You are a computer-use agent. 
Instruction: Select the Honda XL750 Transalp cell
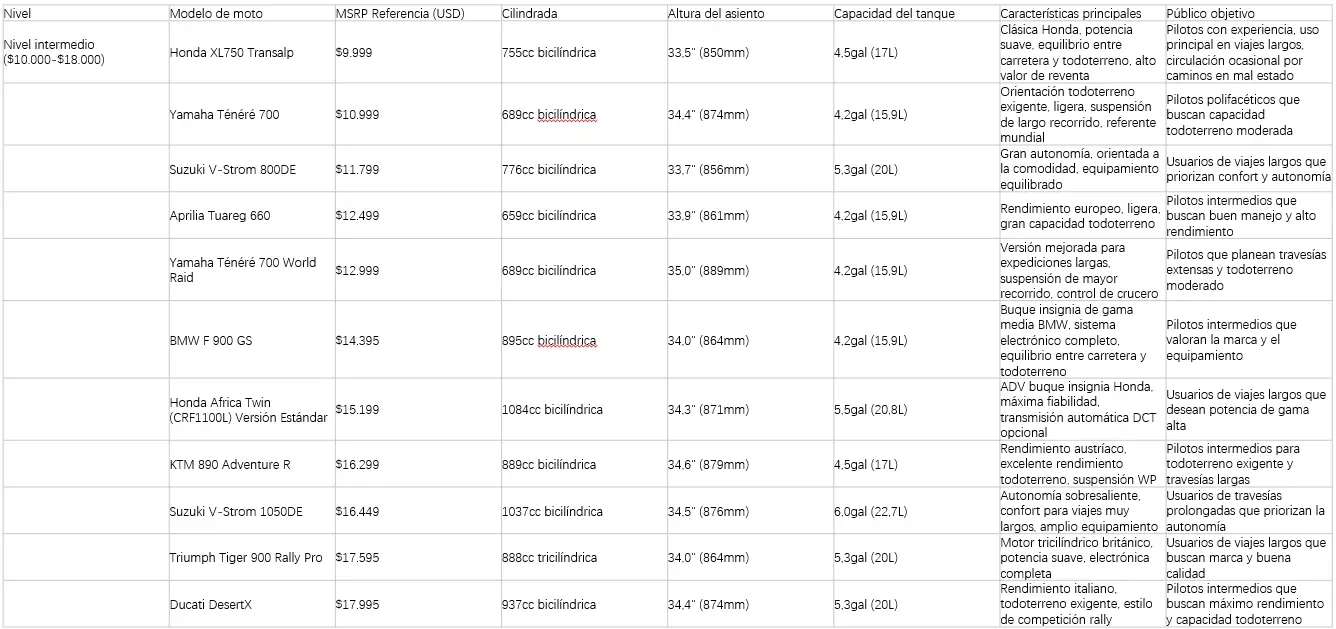(250, 52)
